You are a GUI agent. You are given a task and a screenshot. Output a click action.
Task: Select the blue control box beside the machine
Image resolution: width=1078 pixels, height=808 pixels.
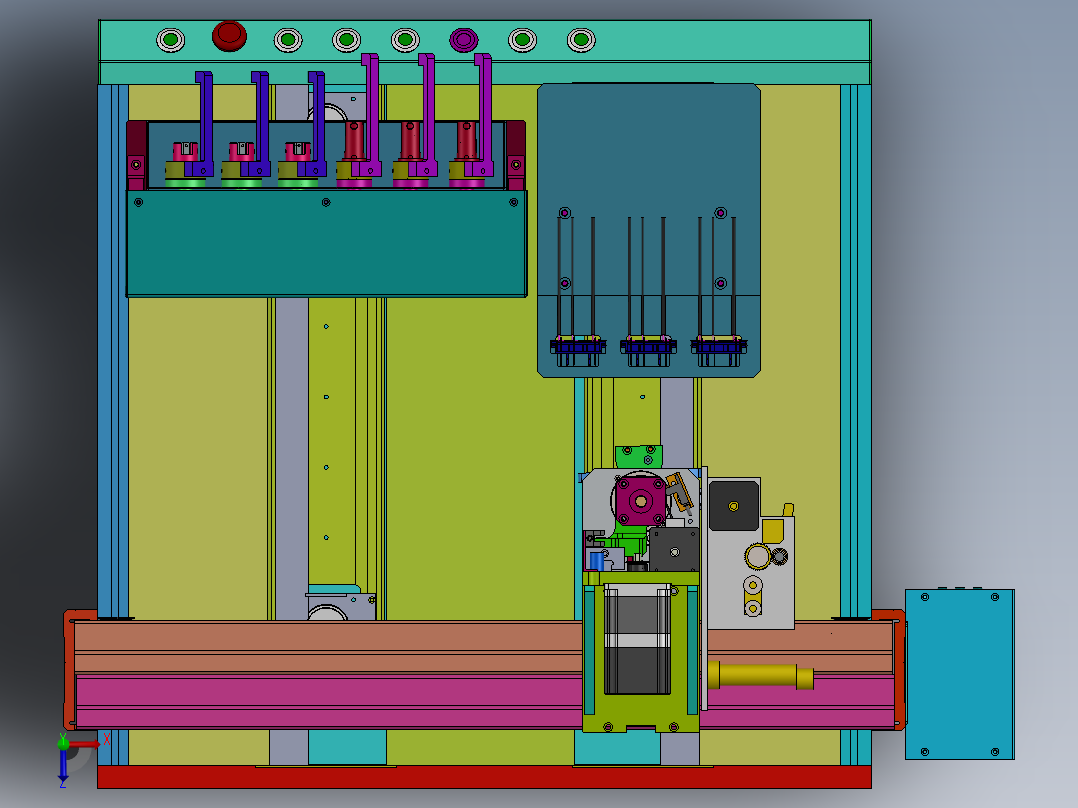(x=959, y=674)
